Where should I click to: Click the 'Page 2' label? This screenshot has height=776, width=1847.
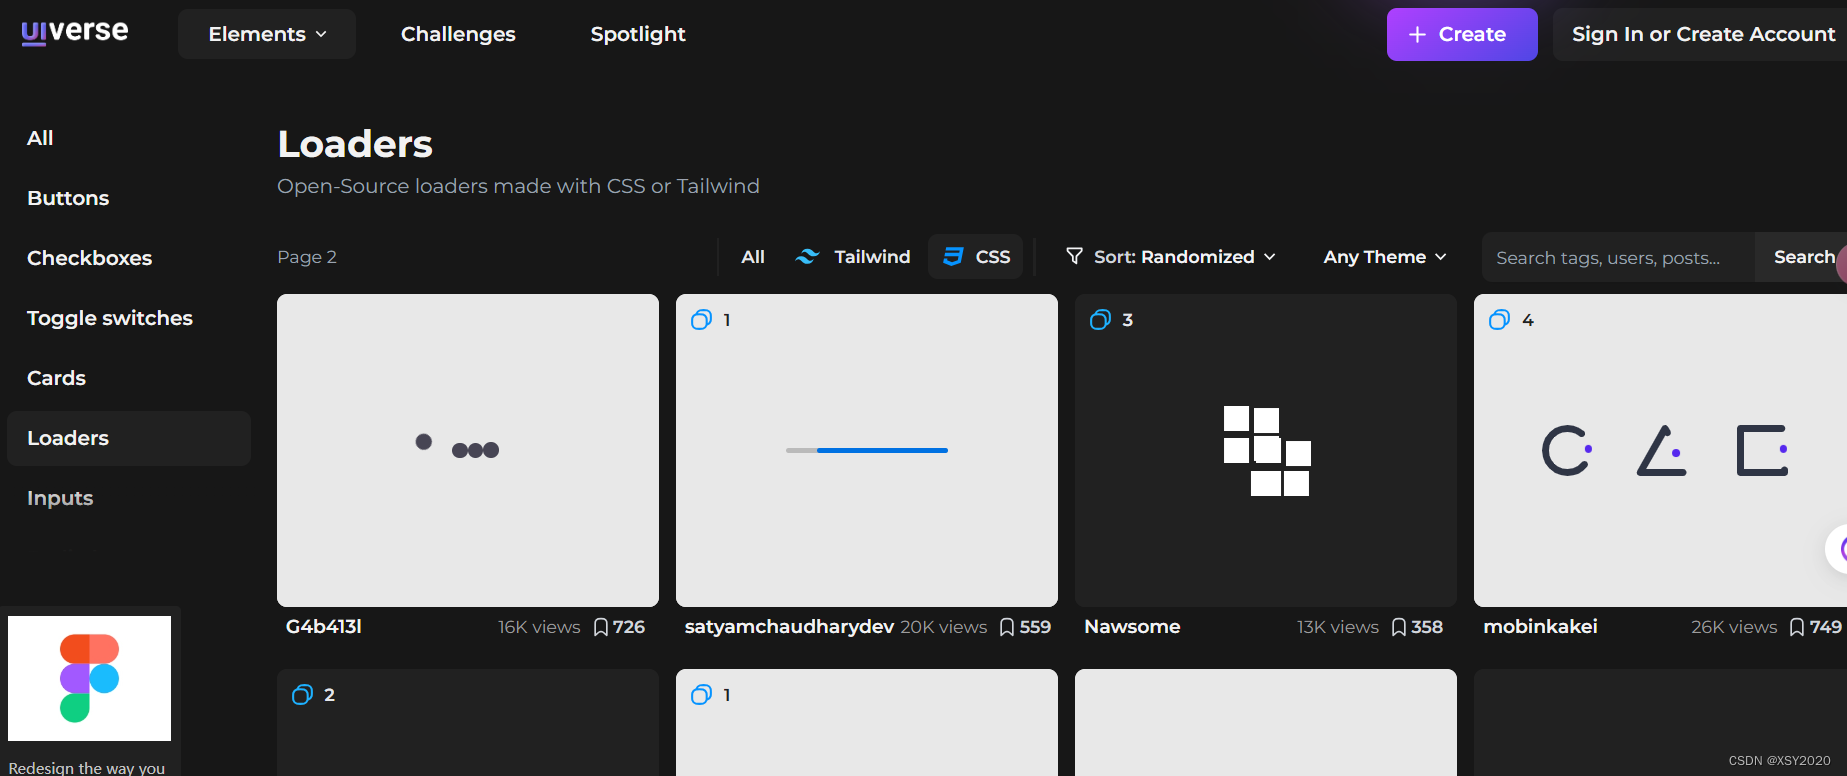coord(307,257)
